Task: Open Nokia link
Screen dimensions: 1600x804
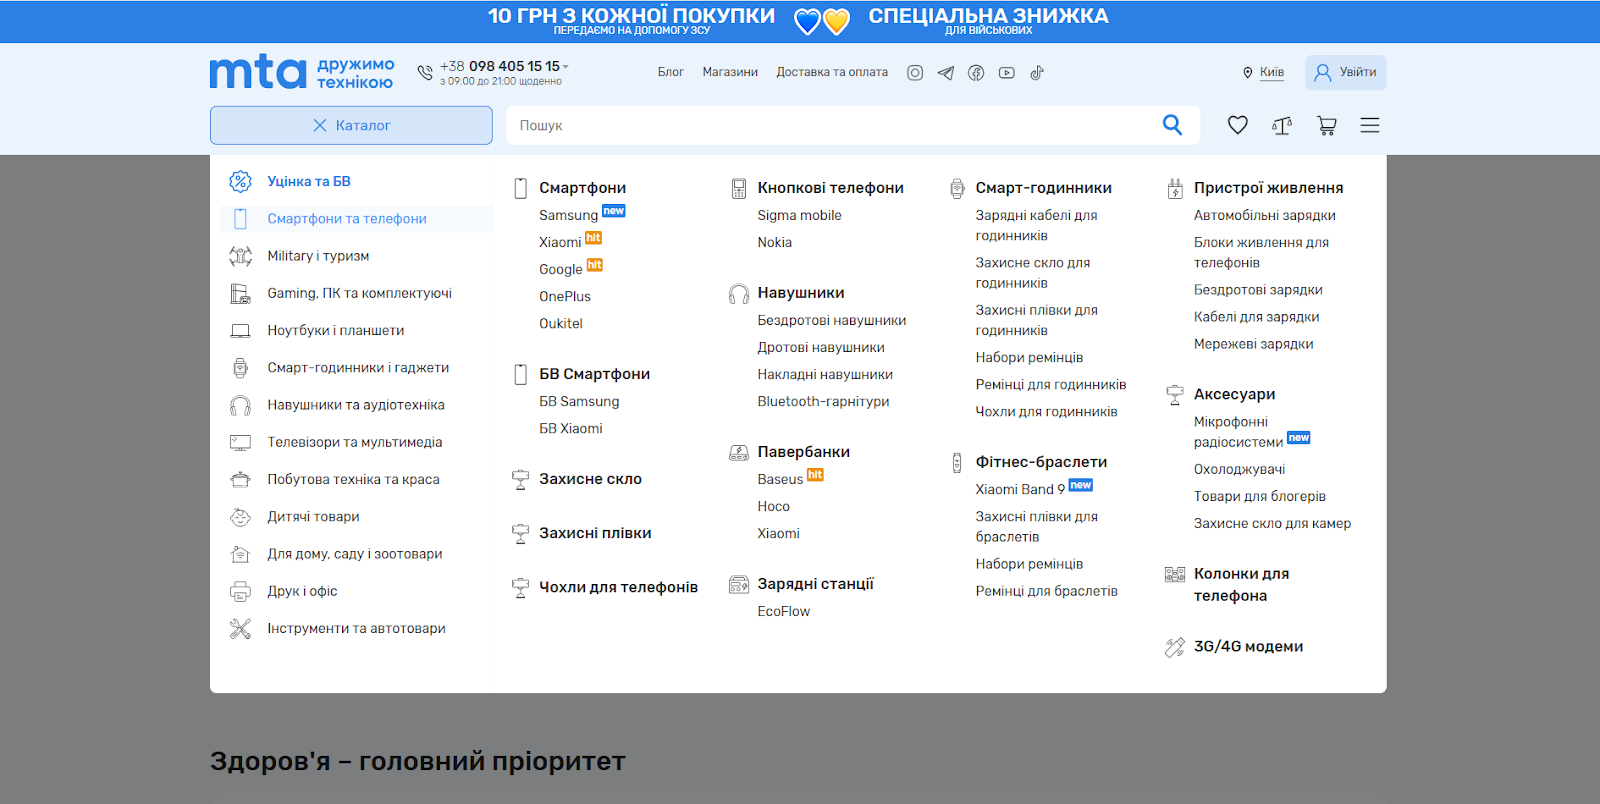Action: (x=774, y=242)
